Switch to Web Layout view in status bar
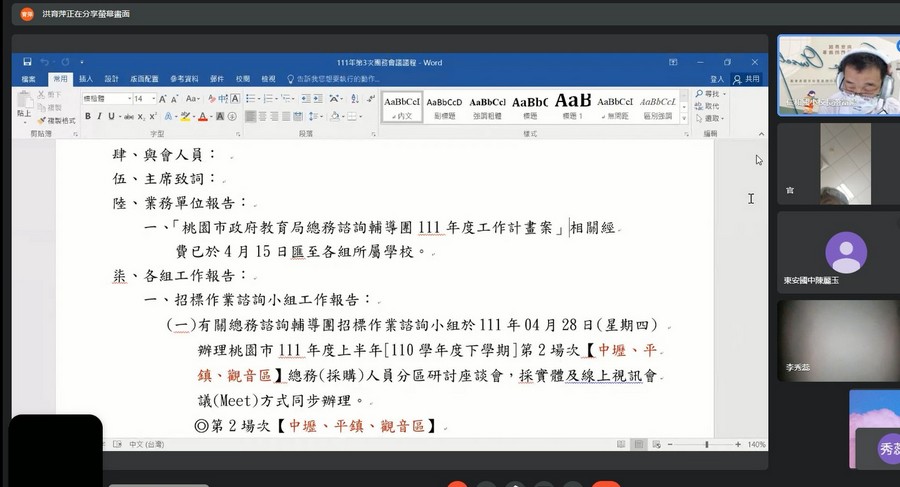Image resolution: width=900 pixels, height=487 pixels. tap(656, 444)
